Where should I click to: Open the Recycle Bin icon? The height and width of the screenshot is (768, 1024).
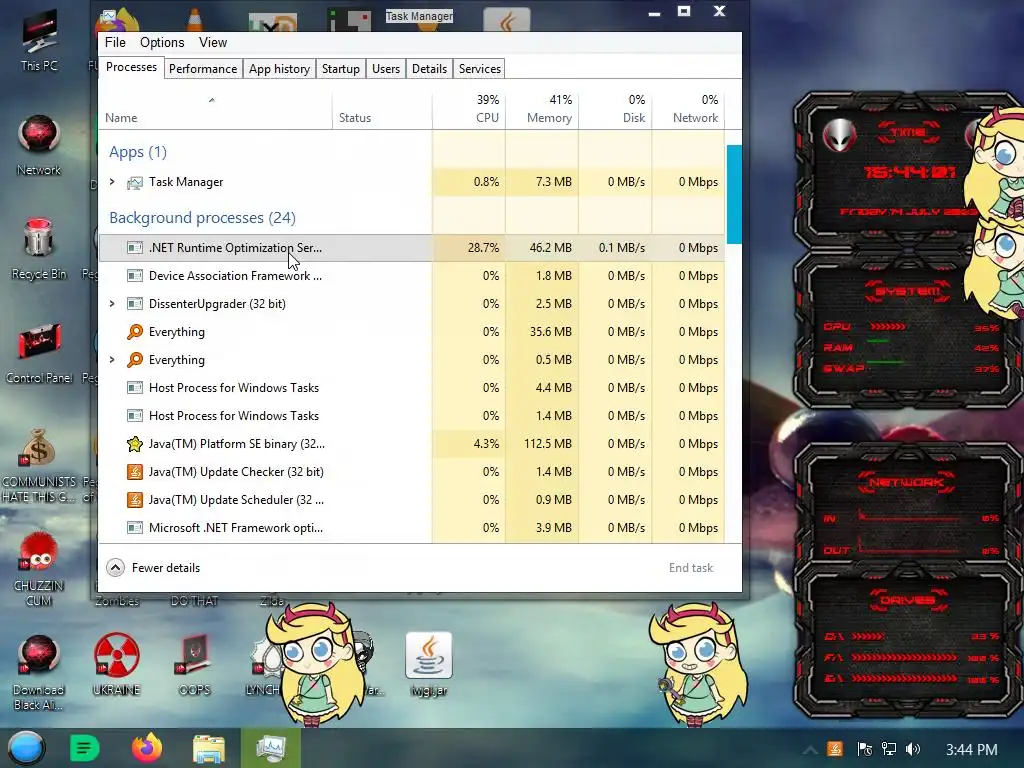[39, 249]
